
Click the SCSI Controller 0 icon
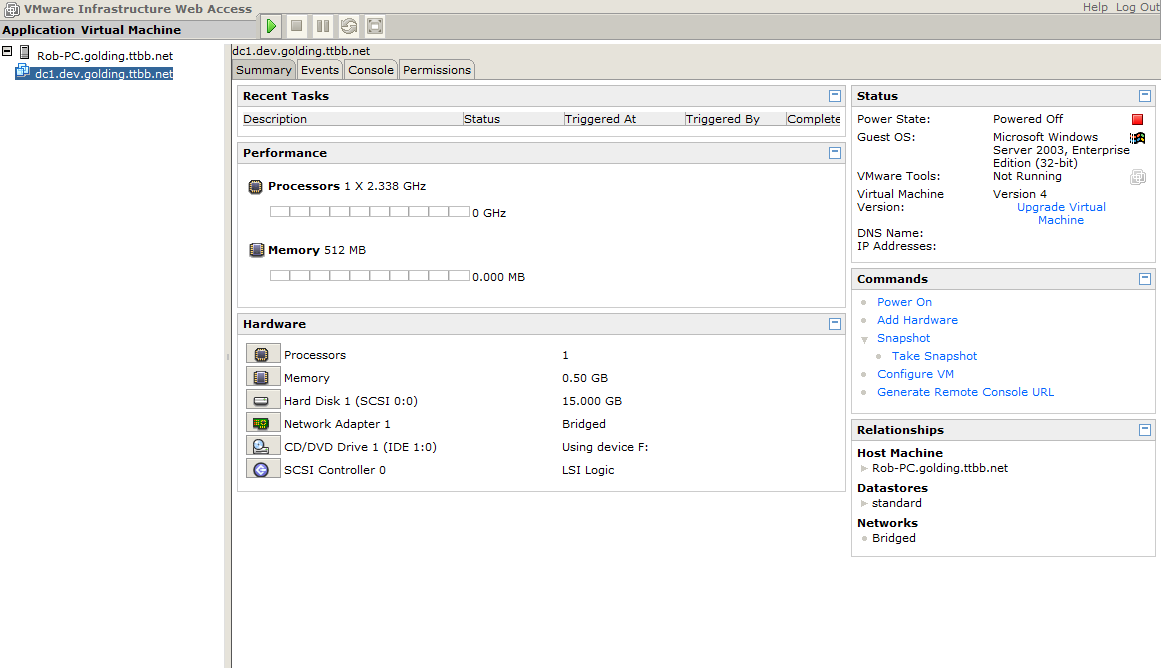point(262,469)
